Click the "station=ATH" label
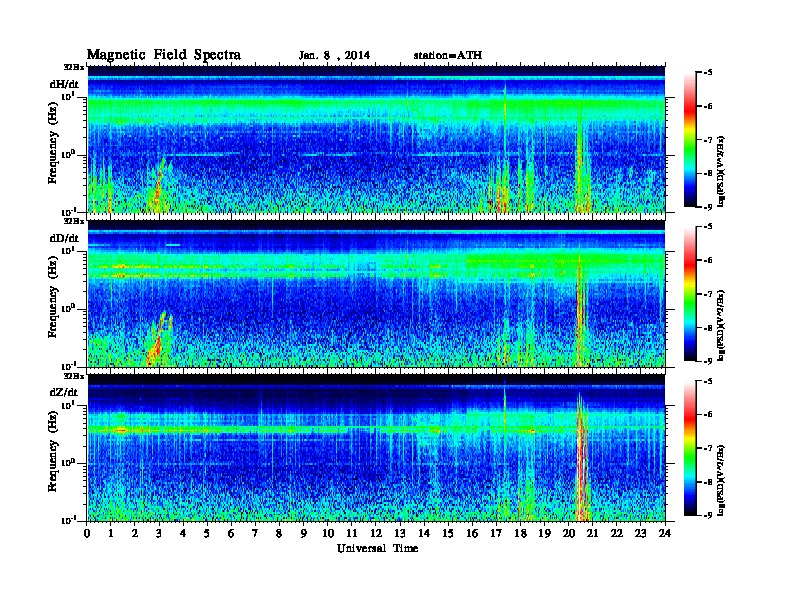 pos(448,55)
